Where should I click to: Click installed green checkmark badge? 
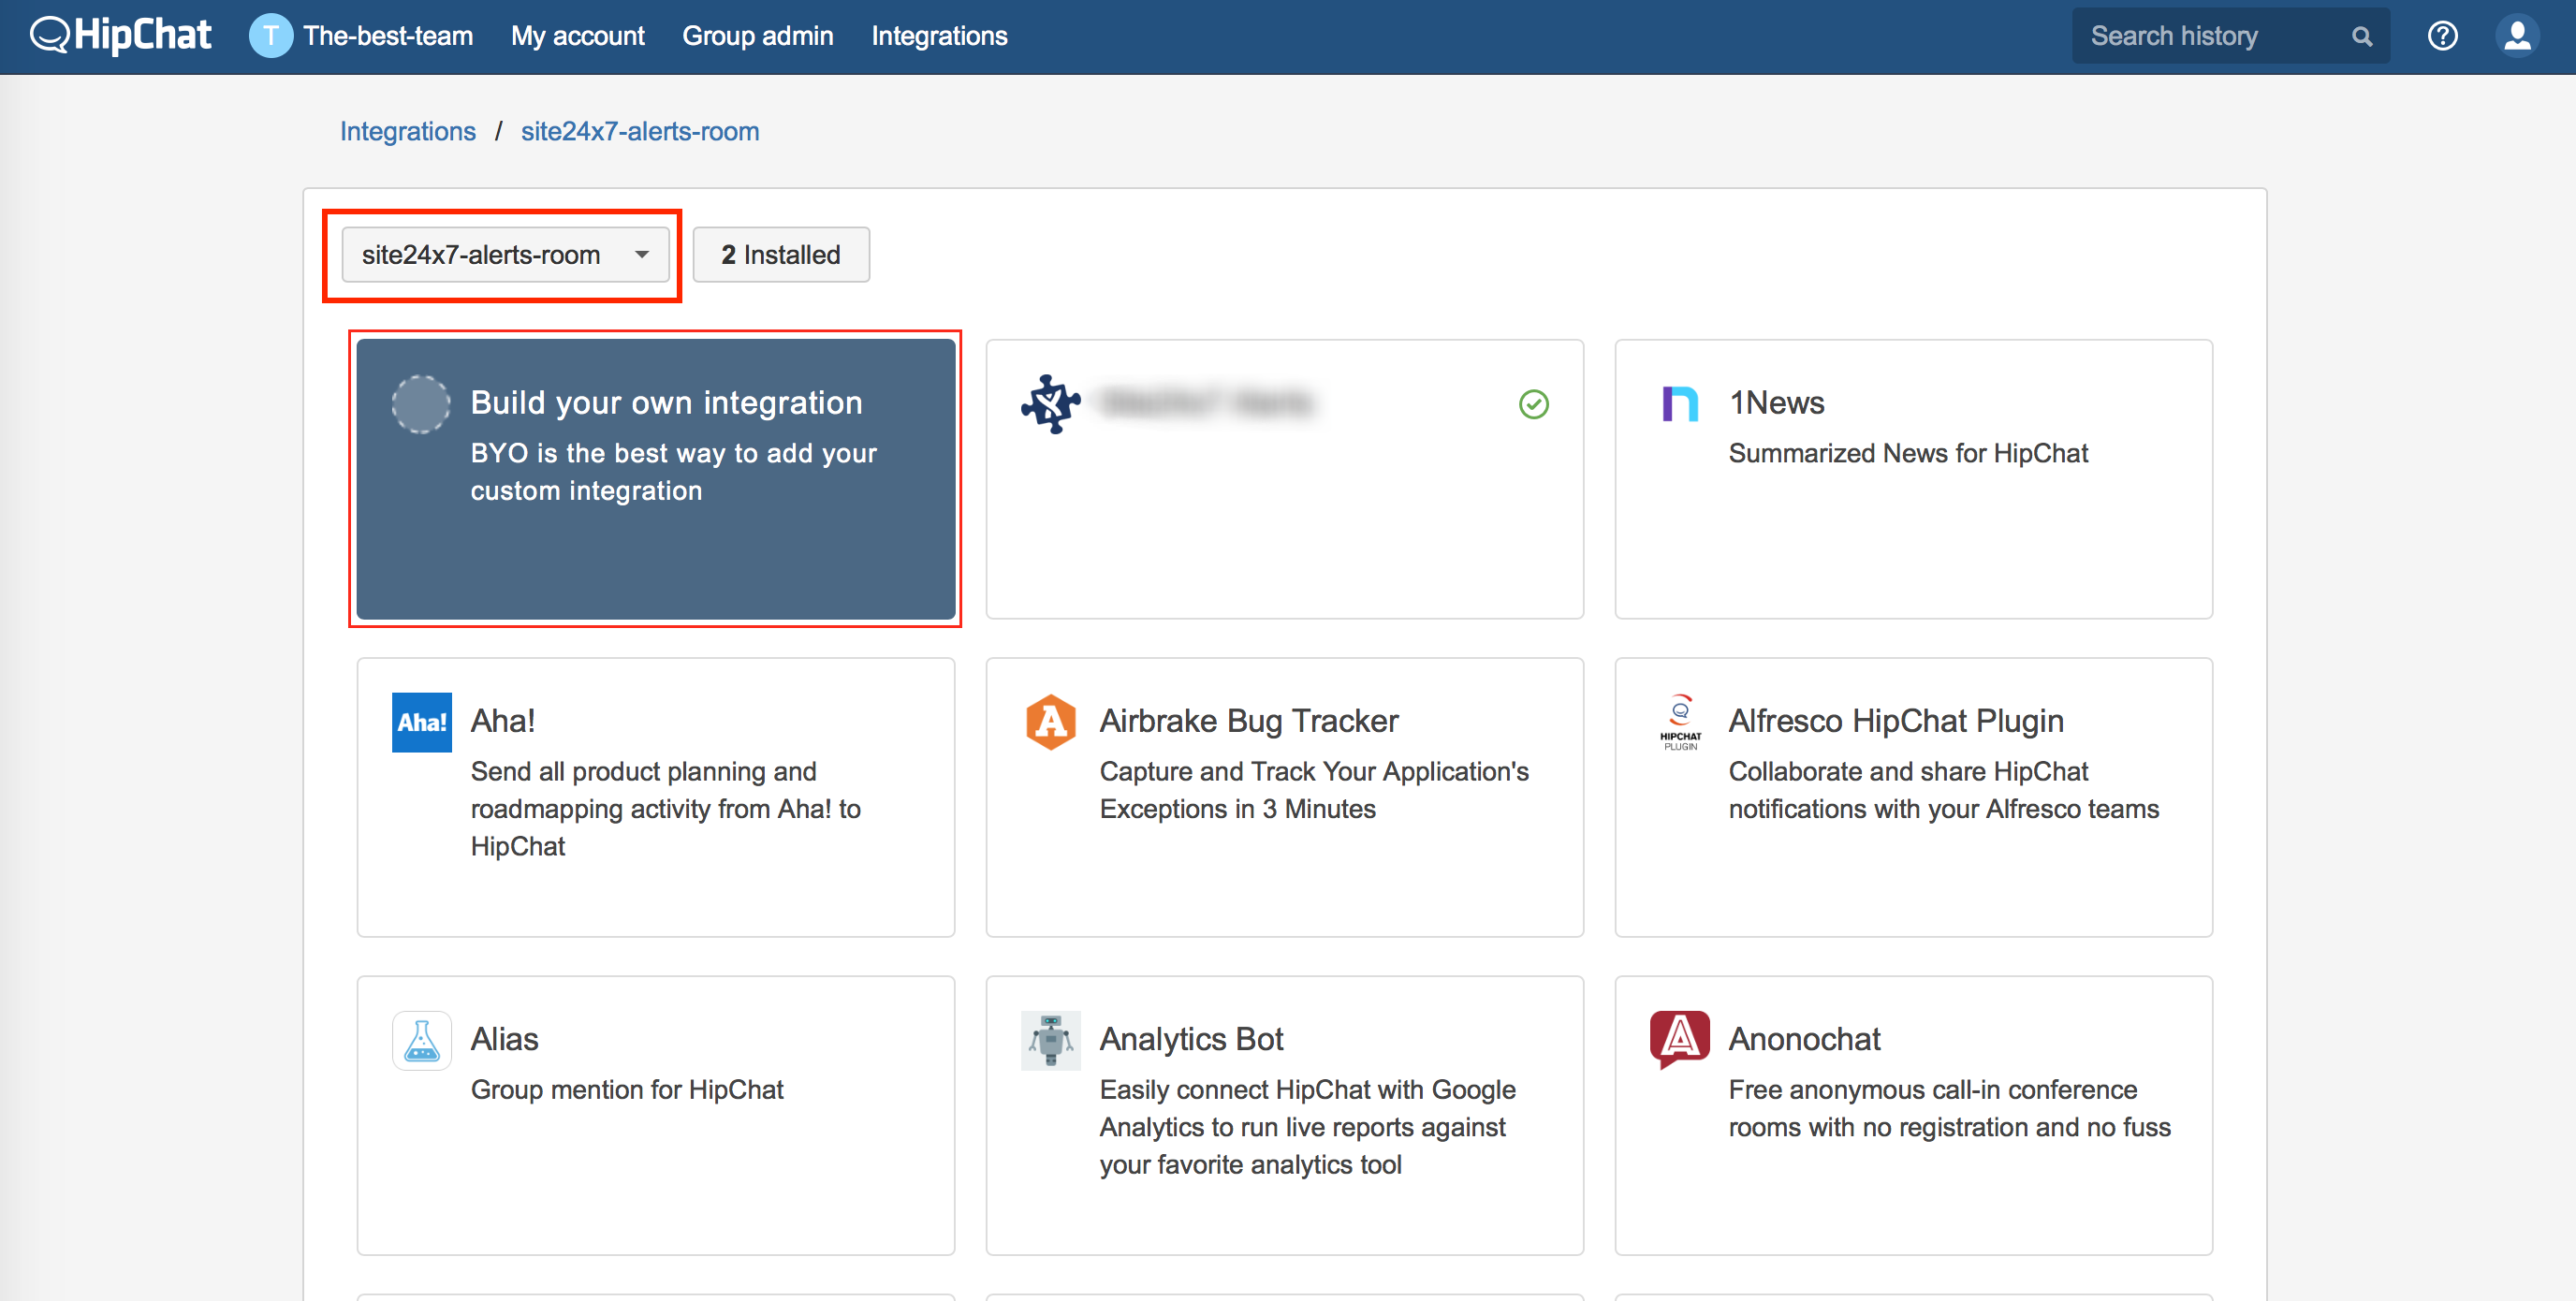coord(1533,404)
